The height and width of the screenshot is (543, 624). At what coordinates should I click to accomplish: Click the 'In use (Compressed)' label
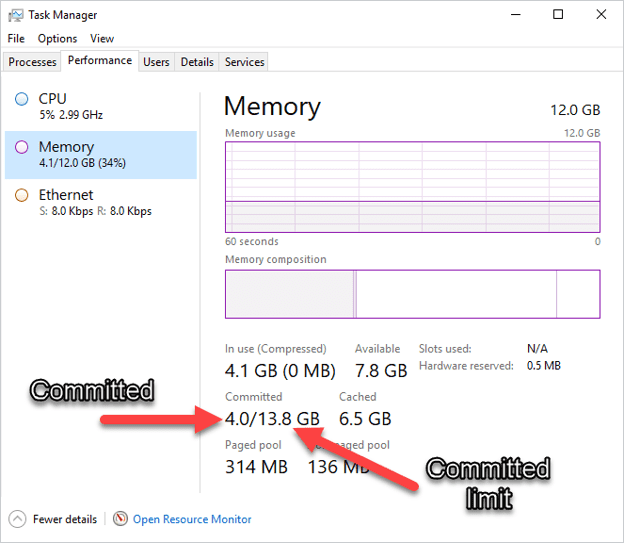click(x=275, y=349)
